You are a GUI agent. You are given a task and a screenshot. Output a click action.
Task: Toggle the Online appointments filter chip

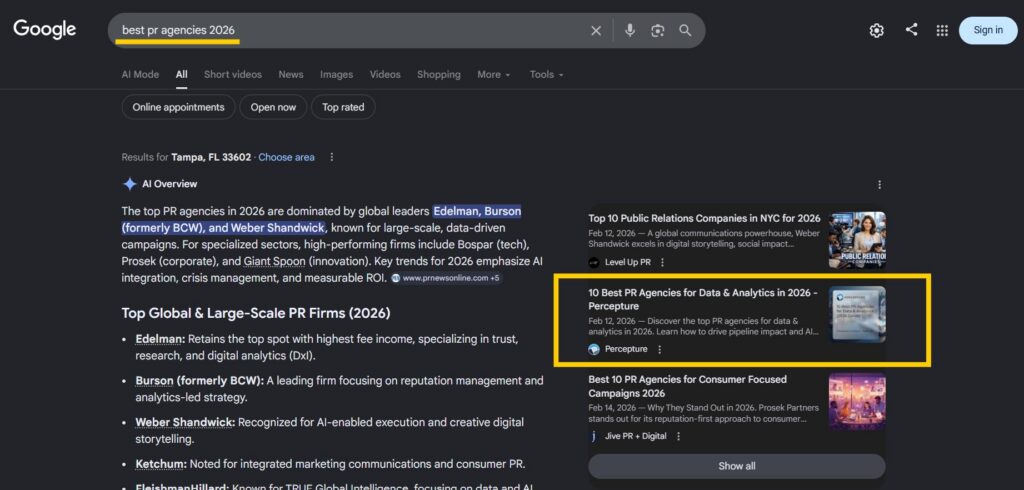tap(178, 107)
